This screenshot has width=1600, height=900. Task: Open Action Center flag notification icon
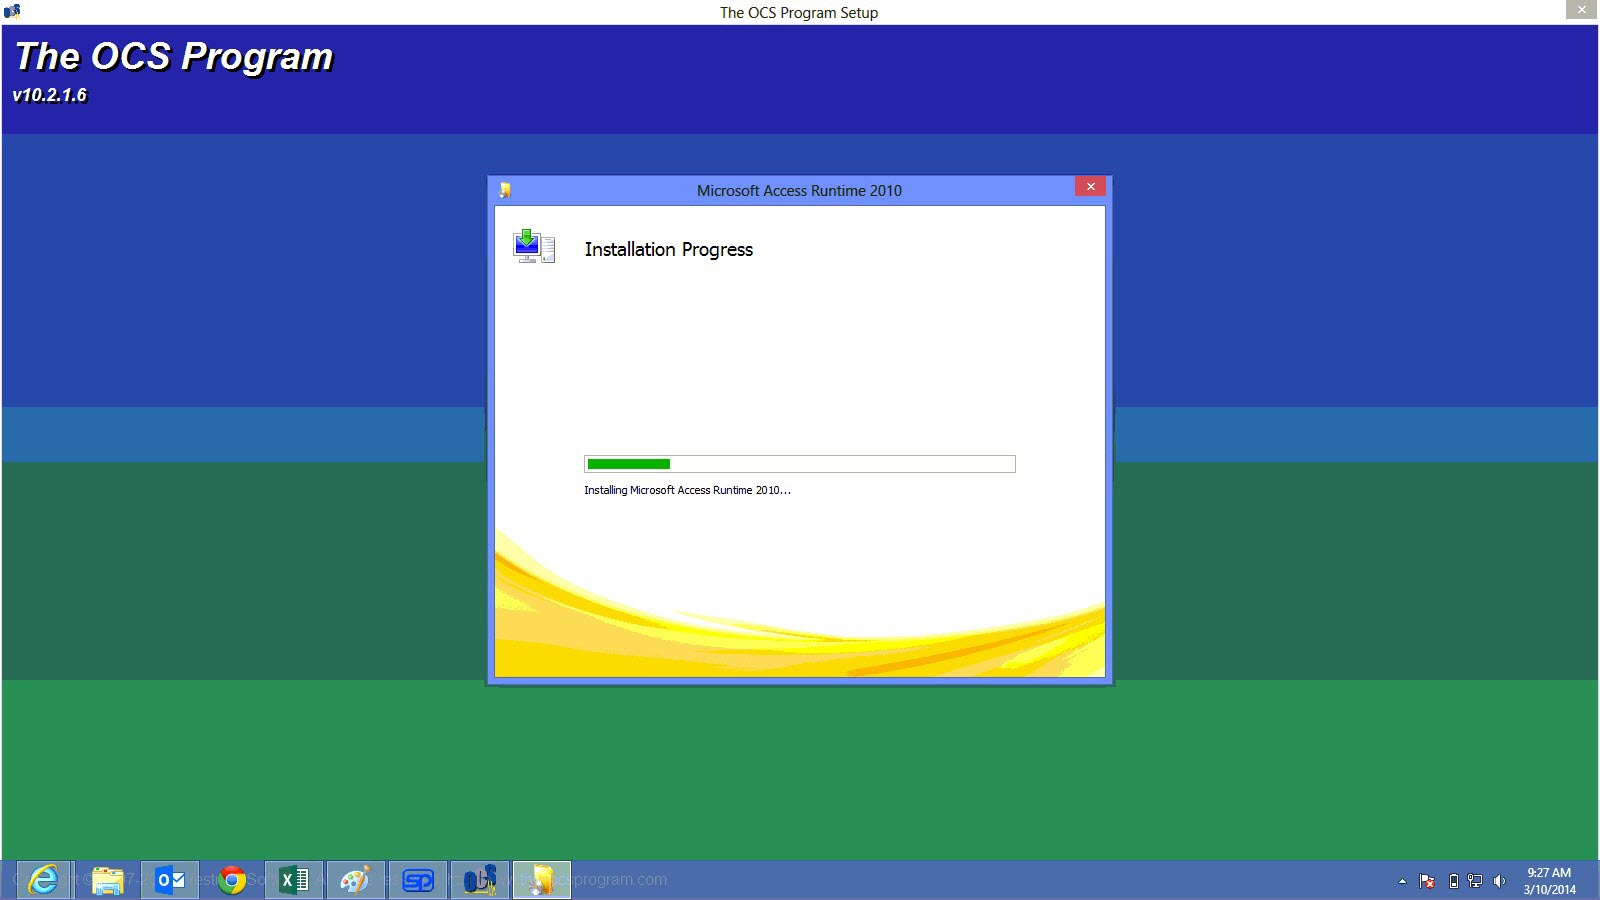pos(1427,881)
